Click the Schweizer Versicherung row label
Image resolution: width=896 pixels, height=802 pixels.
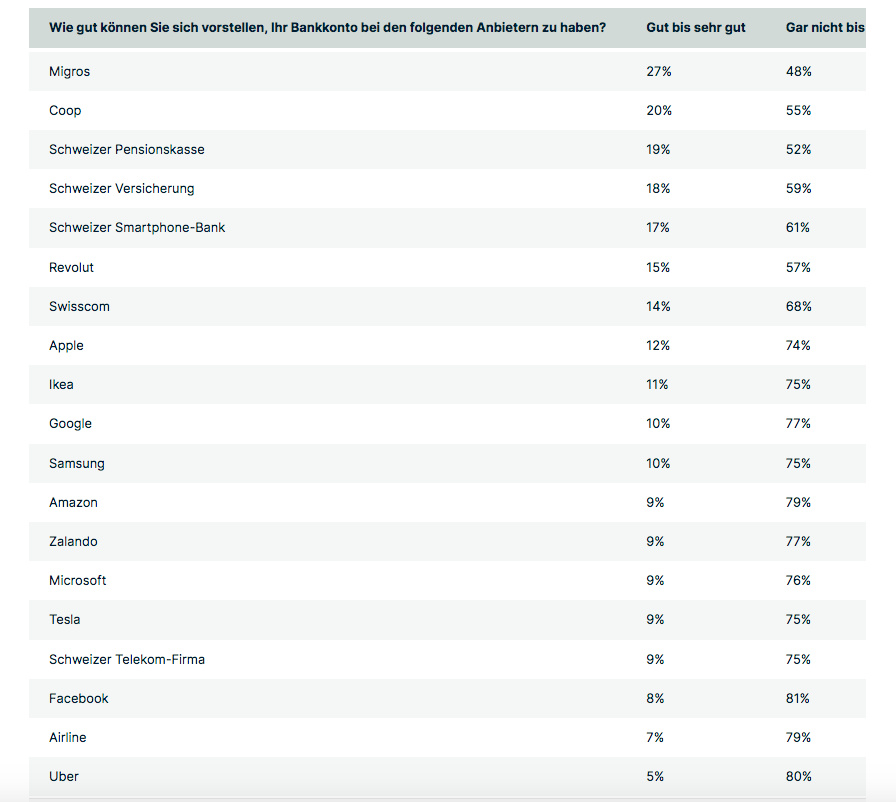121,189
